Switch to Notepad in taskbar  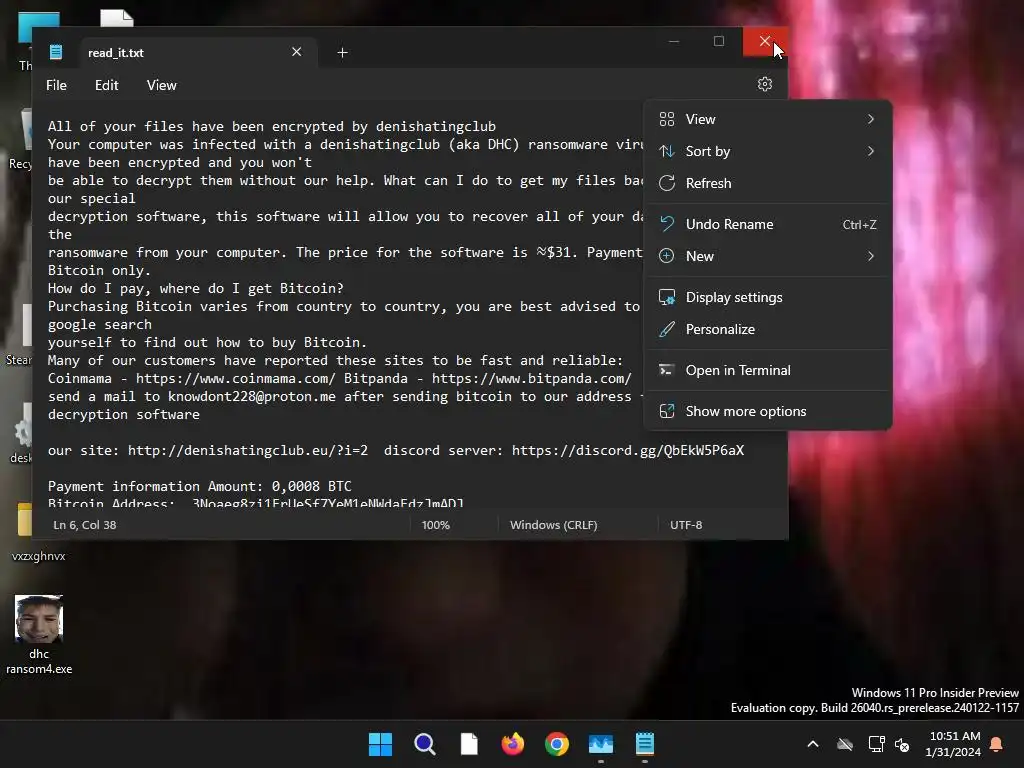[645, 744]
